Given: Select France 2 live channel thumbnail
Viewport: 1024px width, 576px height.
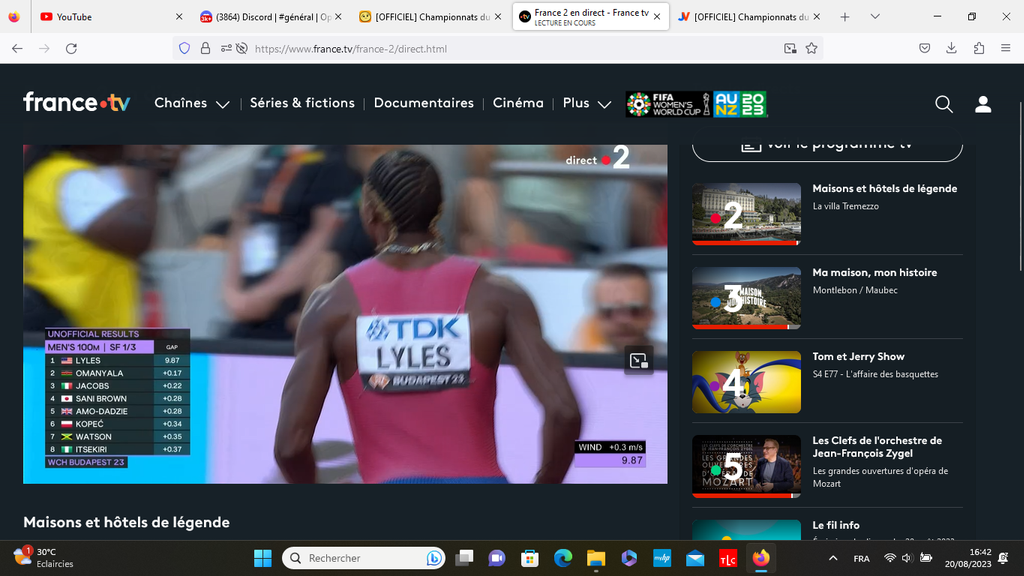Looking at the screenshot, I should (746, 214).
